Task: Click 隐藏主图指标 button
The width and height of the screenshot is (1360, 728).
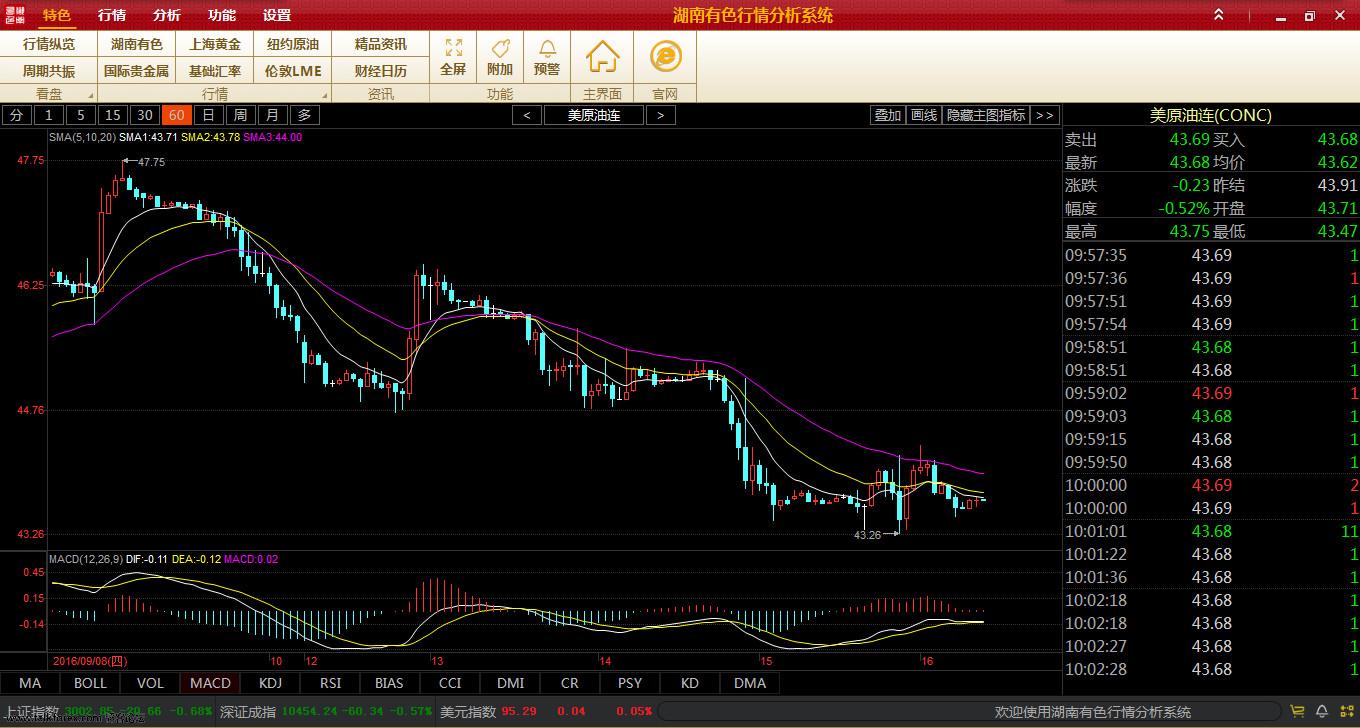Action: [x=986, y=115]
